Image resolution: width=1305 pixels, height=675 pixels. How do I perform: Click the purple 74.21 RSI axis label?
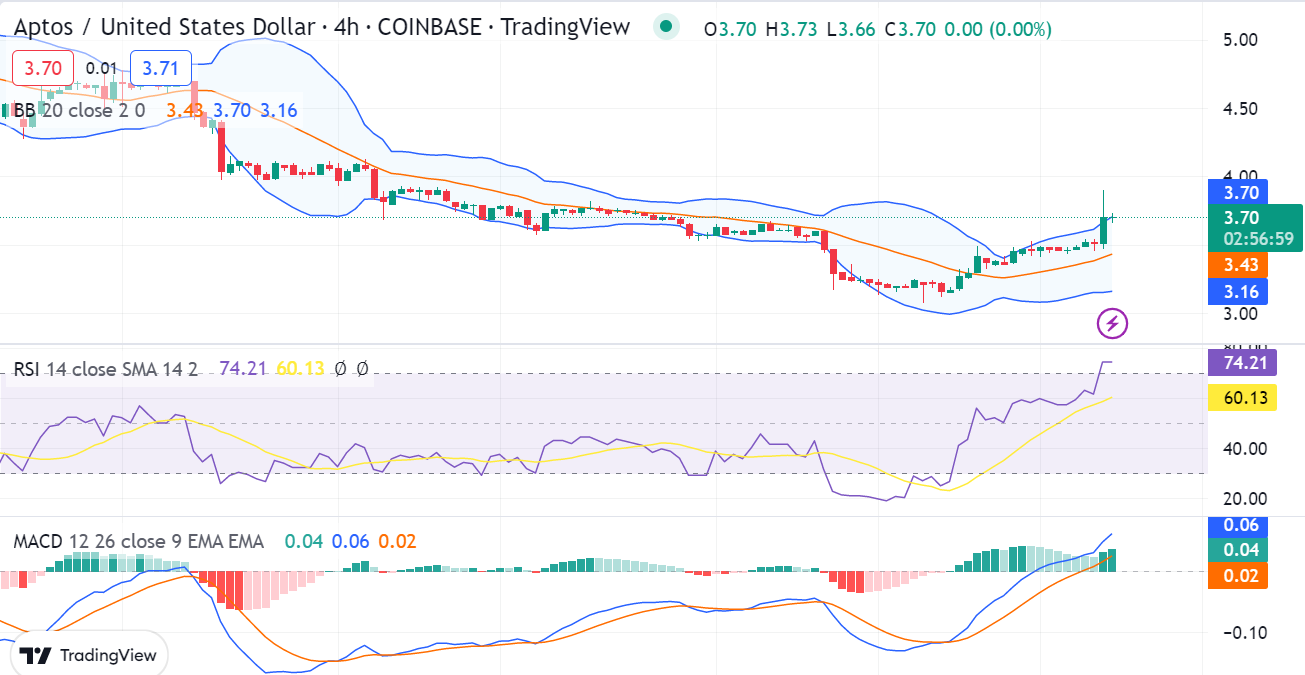[1242, 363]
